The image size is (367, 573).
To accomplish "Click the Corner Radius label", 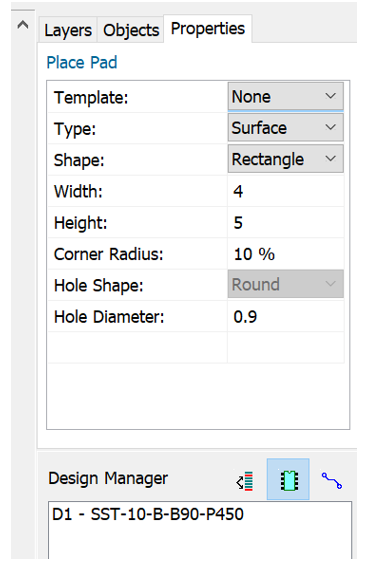I will coord(109,254).
